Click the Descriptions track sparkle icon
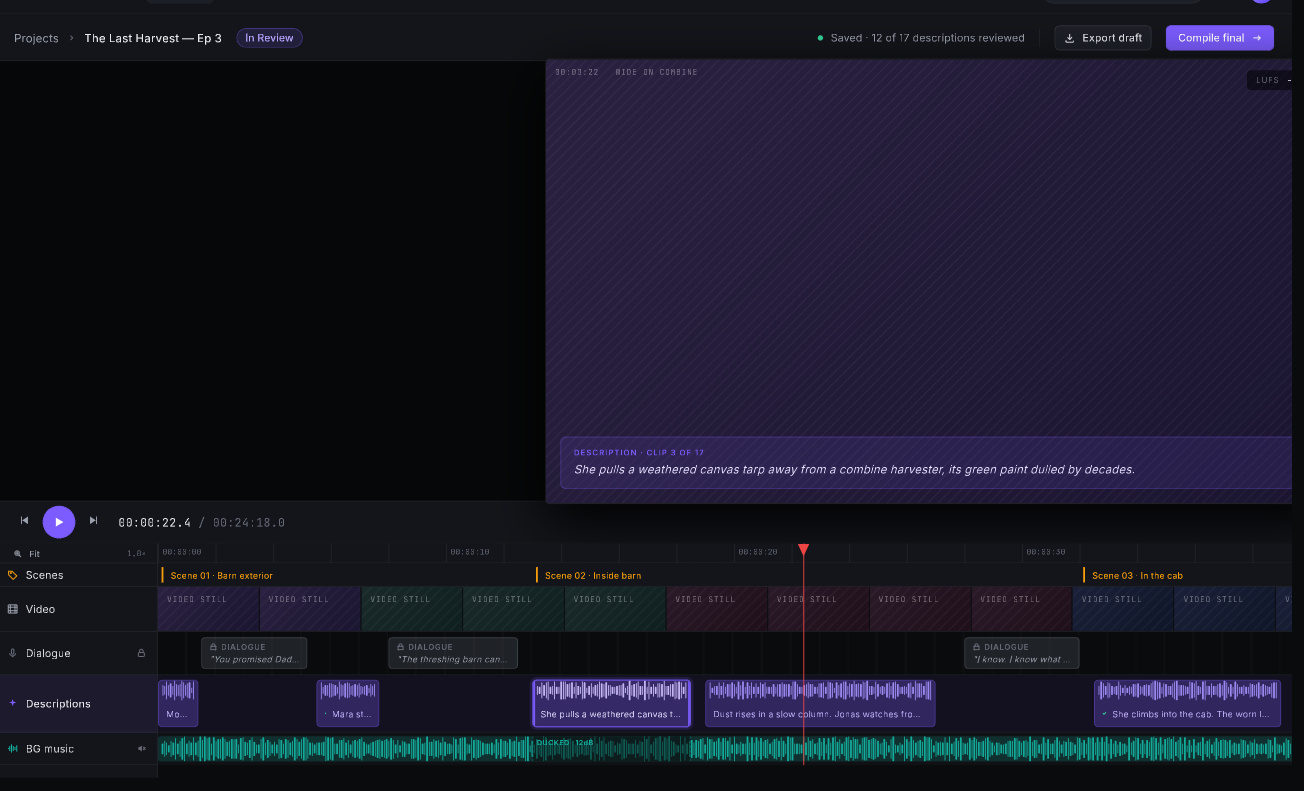 point(13,703)
